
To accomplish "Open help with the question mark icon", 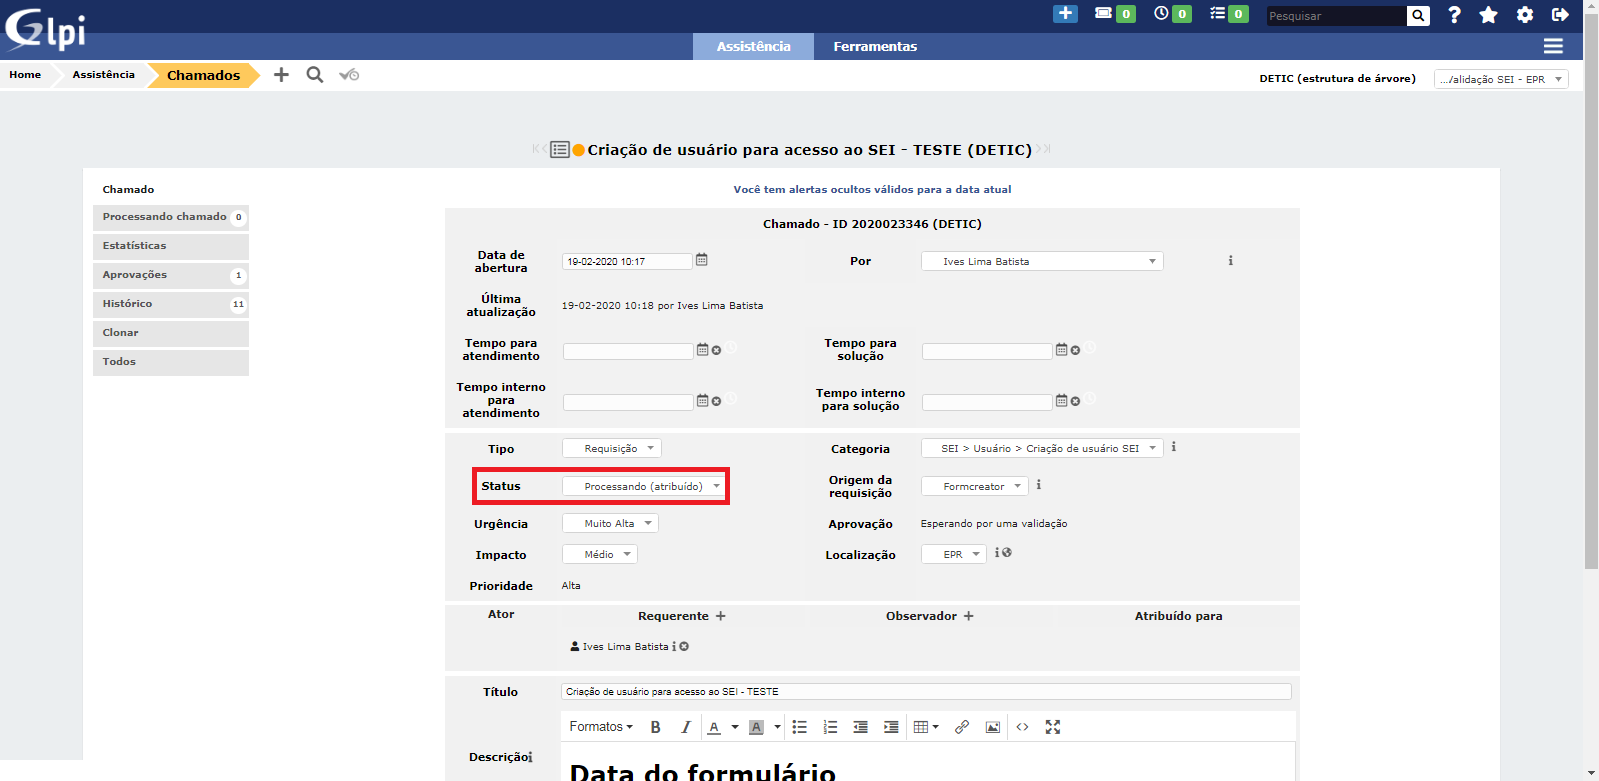I will (x=1454, y=15).
